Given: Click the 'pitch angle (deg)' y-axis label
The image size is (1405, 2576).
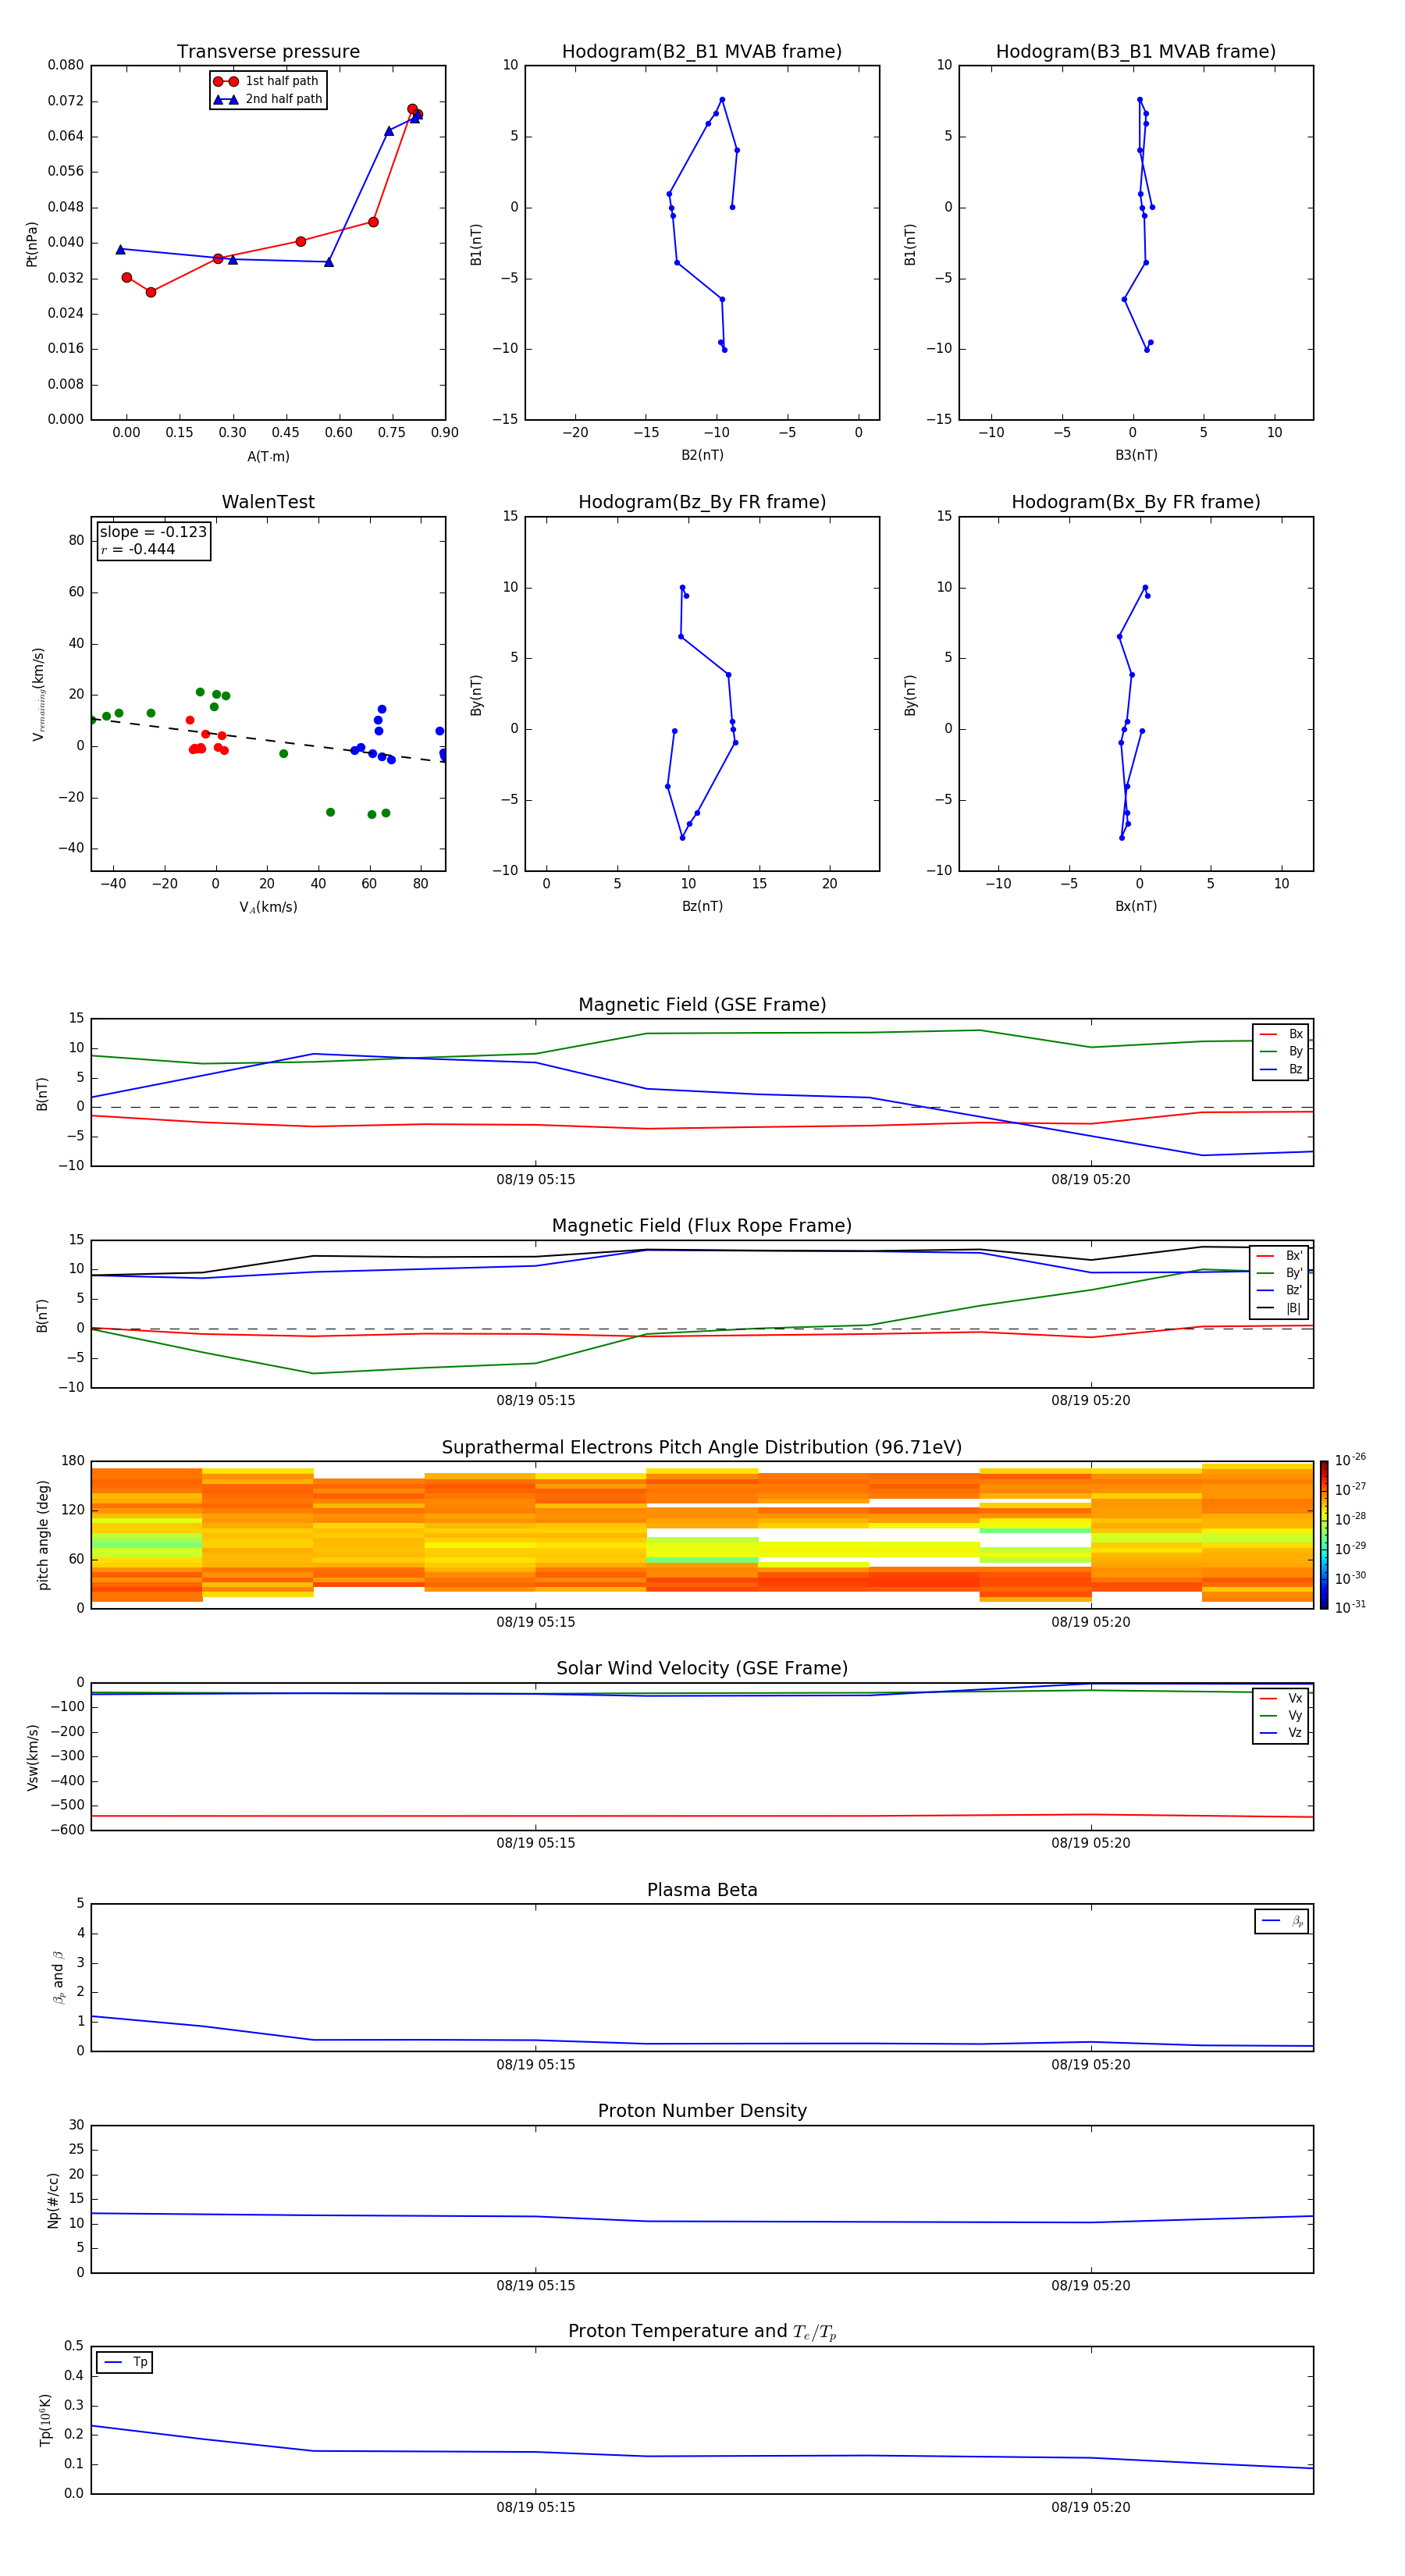Looking at the screenshot, I should [x=43, y=1535].
